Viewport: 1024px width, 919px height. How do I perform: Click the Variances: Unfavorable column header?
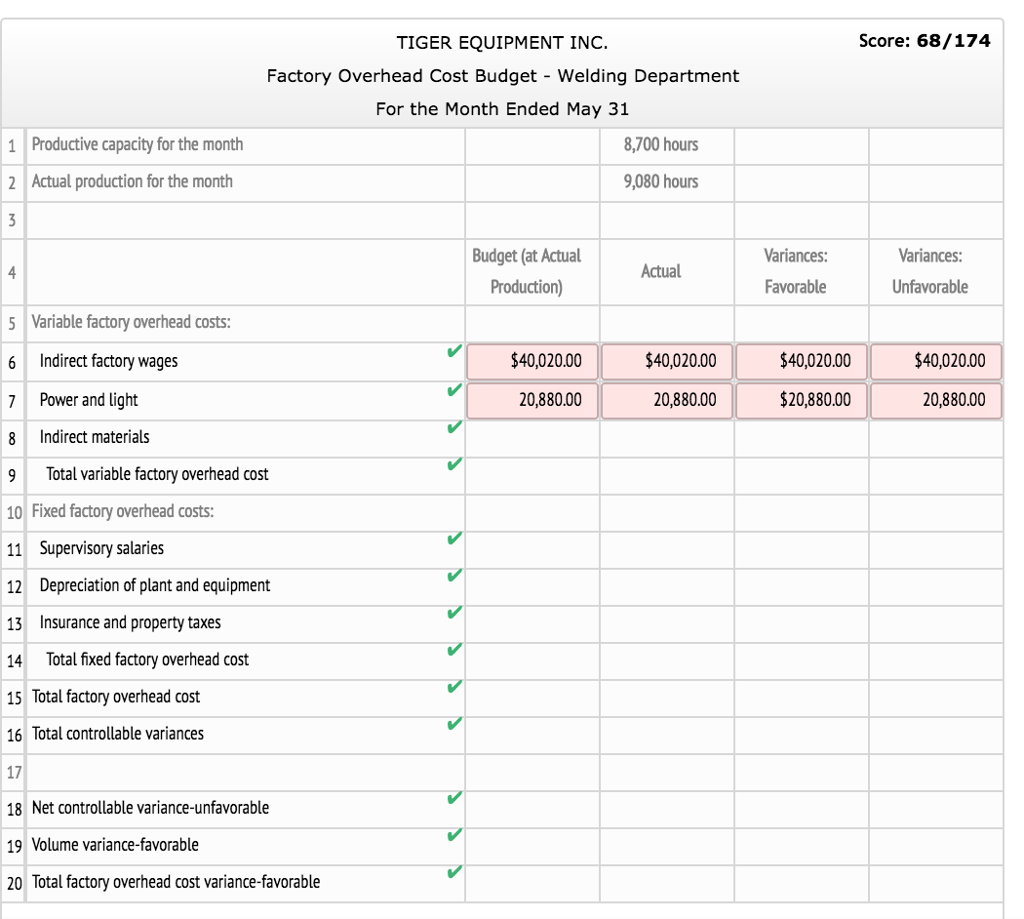pos(936,271)
